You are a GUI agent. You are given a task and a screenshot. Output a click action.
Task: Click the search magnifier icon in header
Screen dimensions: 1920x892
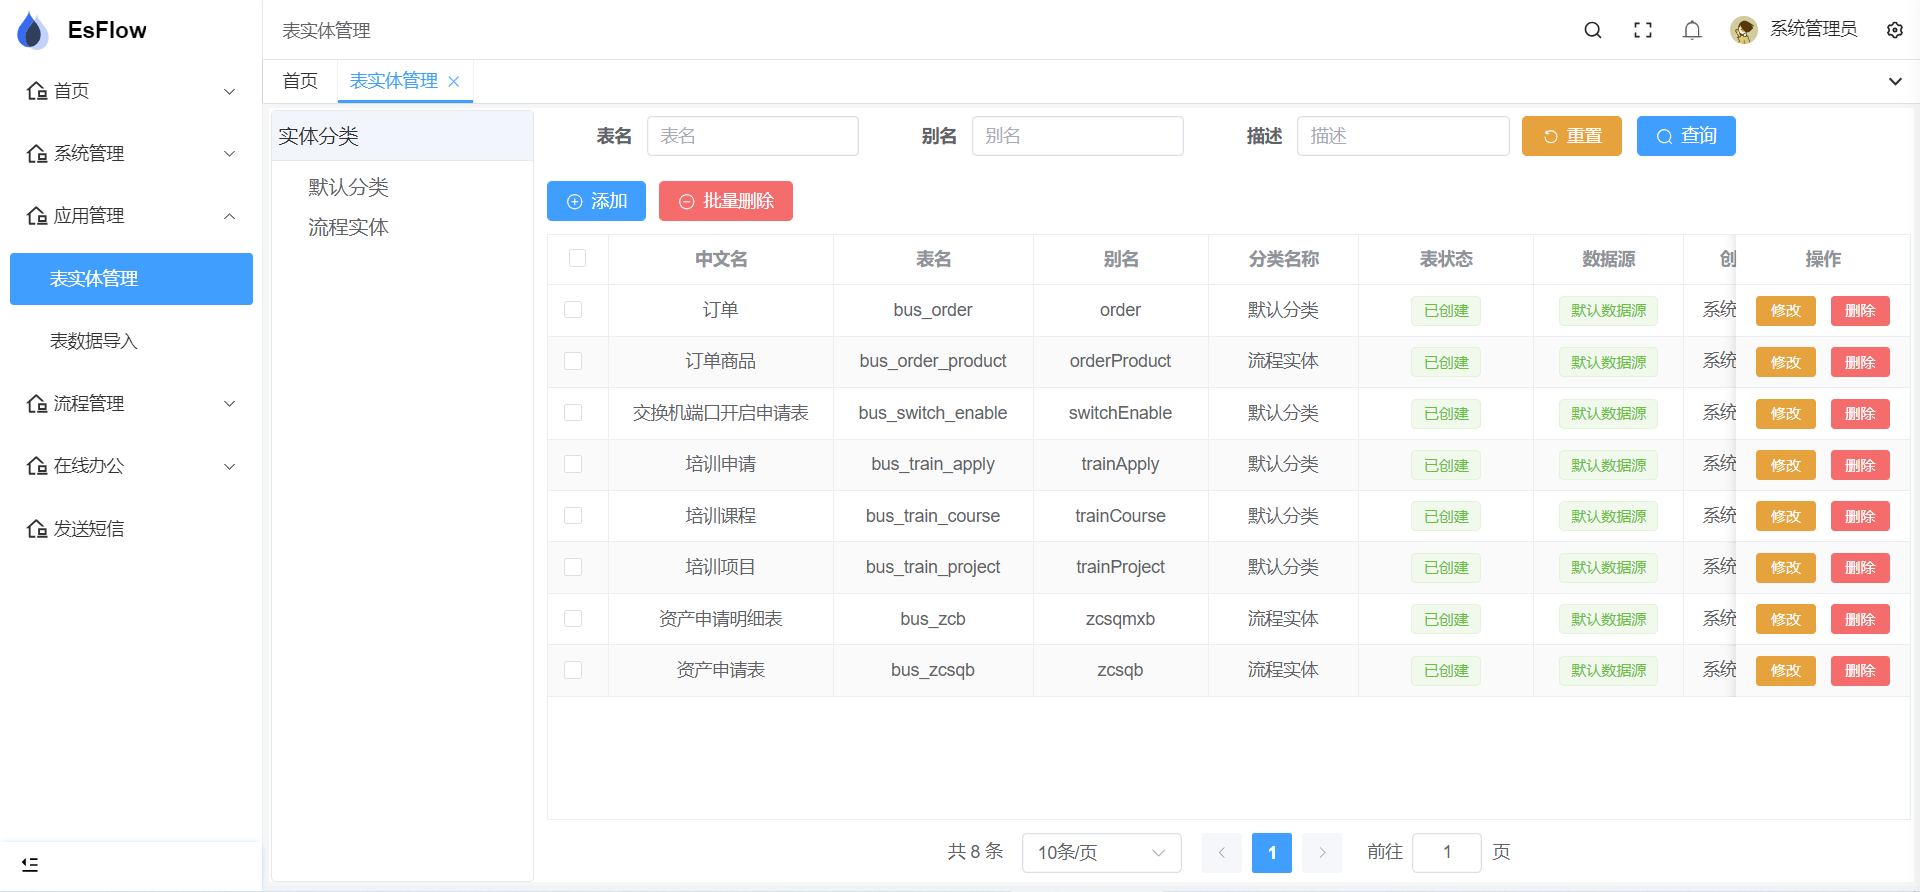point(1593,30)
